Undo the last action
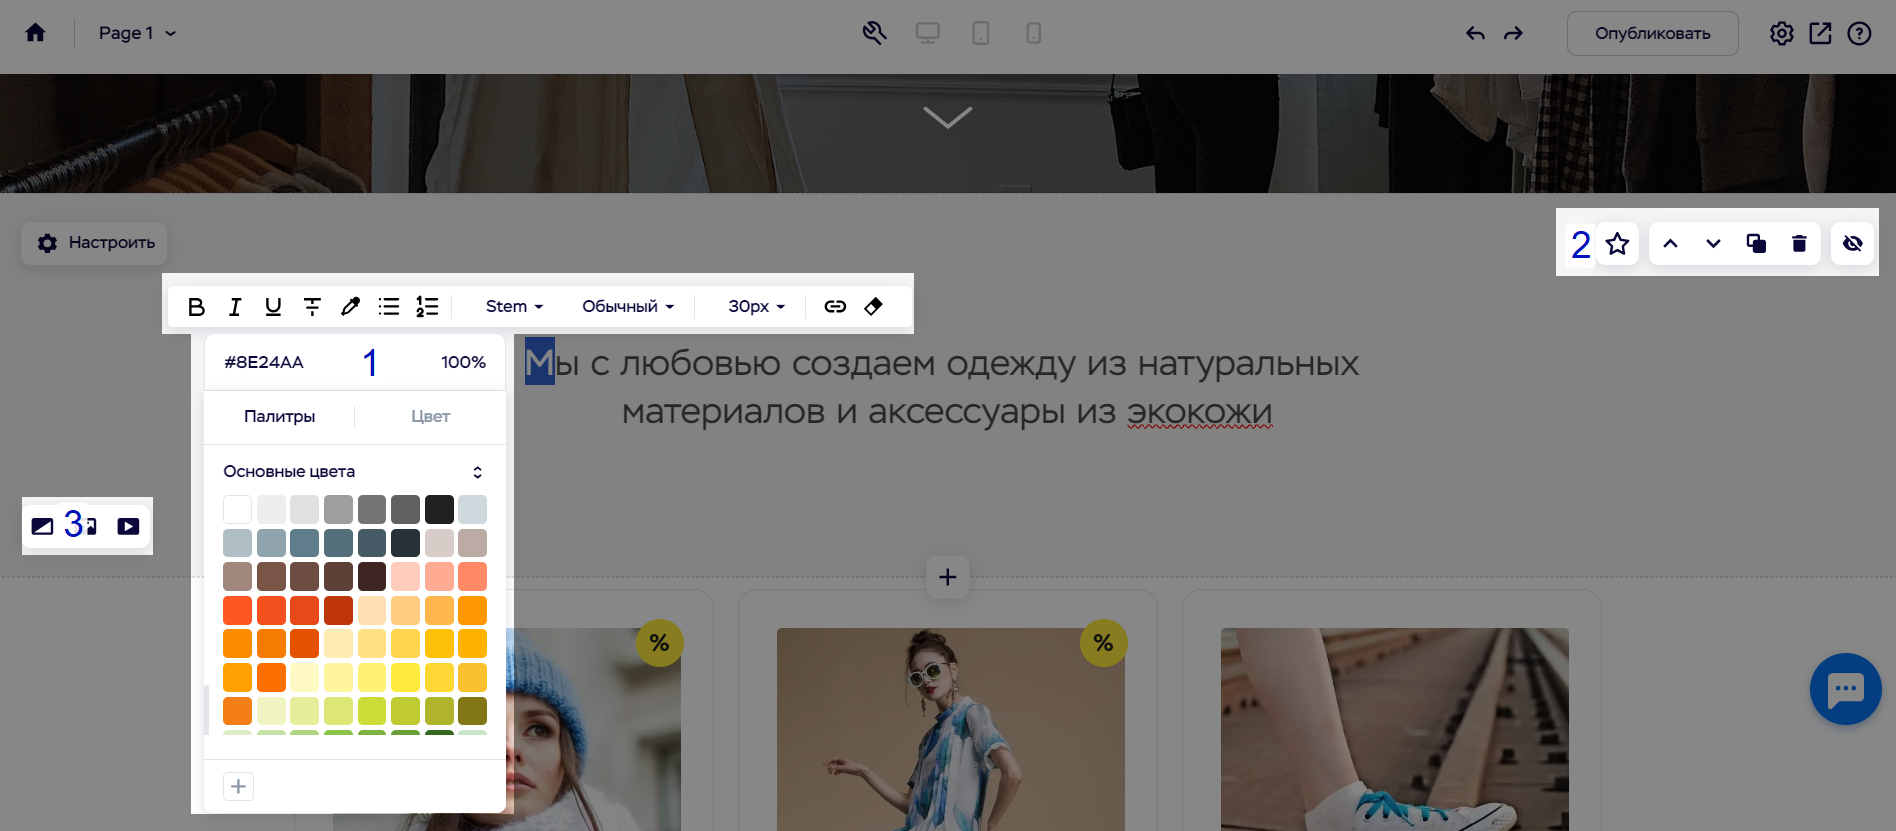Viewport: 1896px width, 831px height. click(1475, 33)
